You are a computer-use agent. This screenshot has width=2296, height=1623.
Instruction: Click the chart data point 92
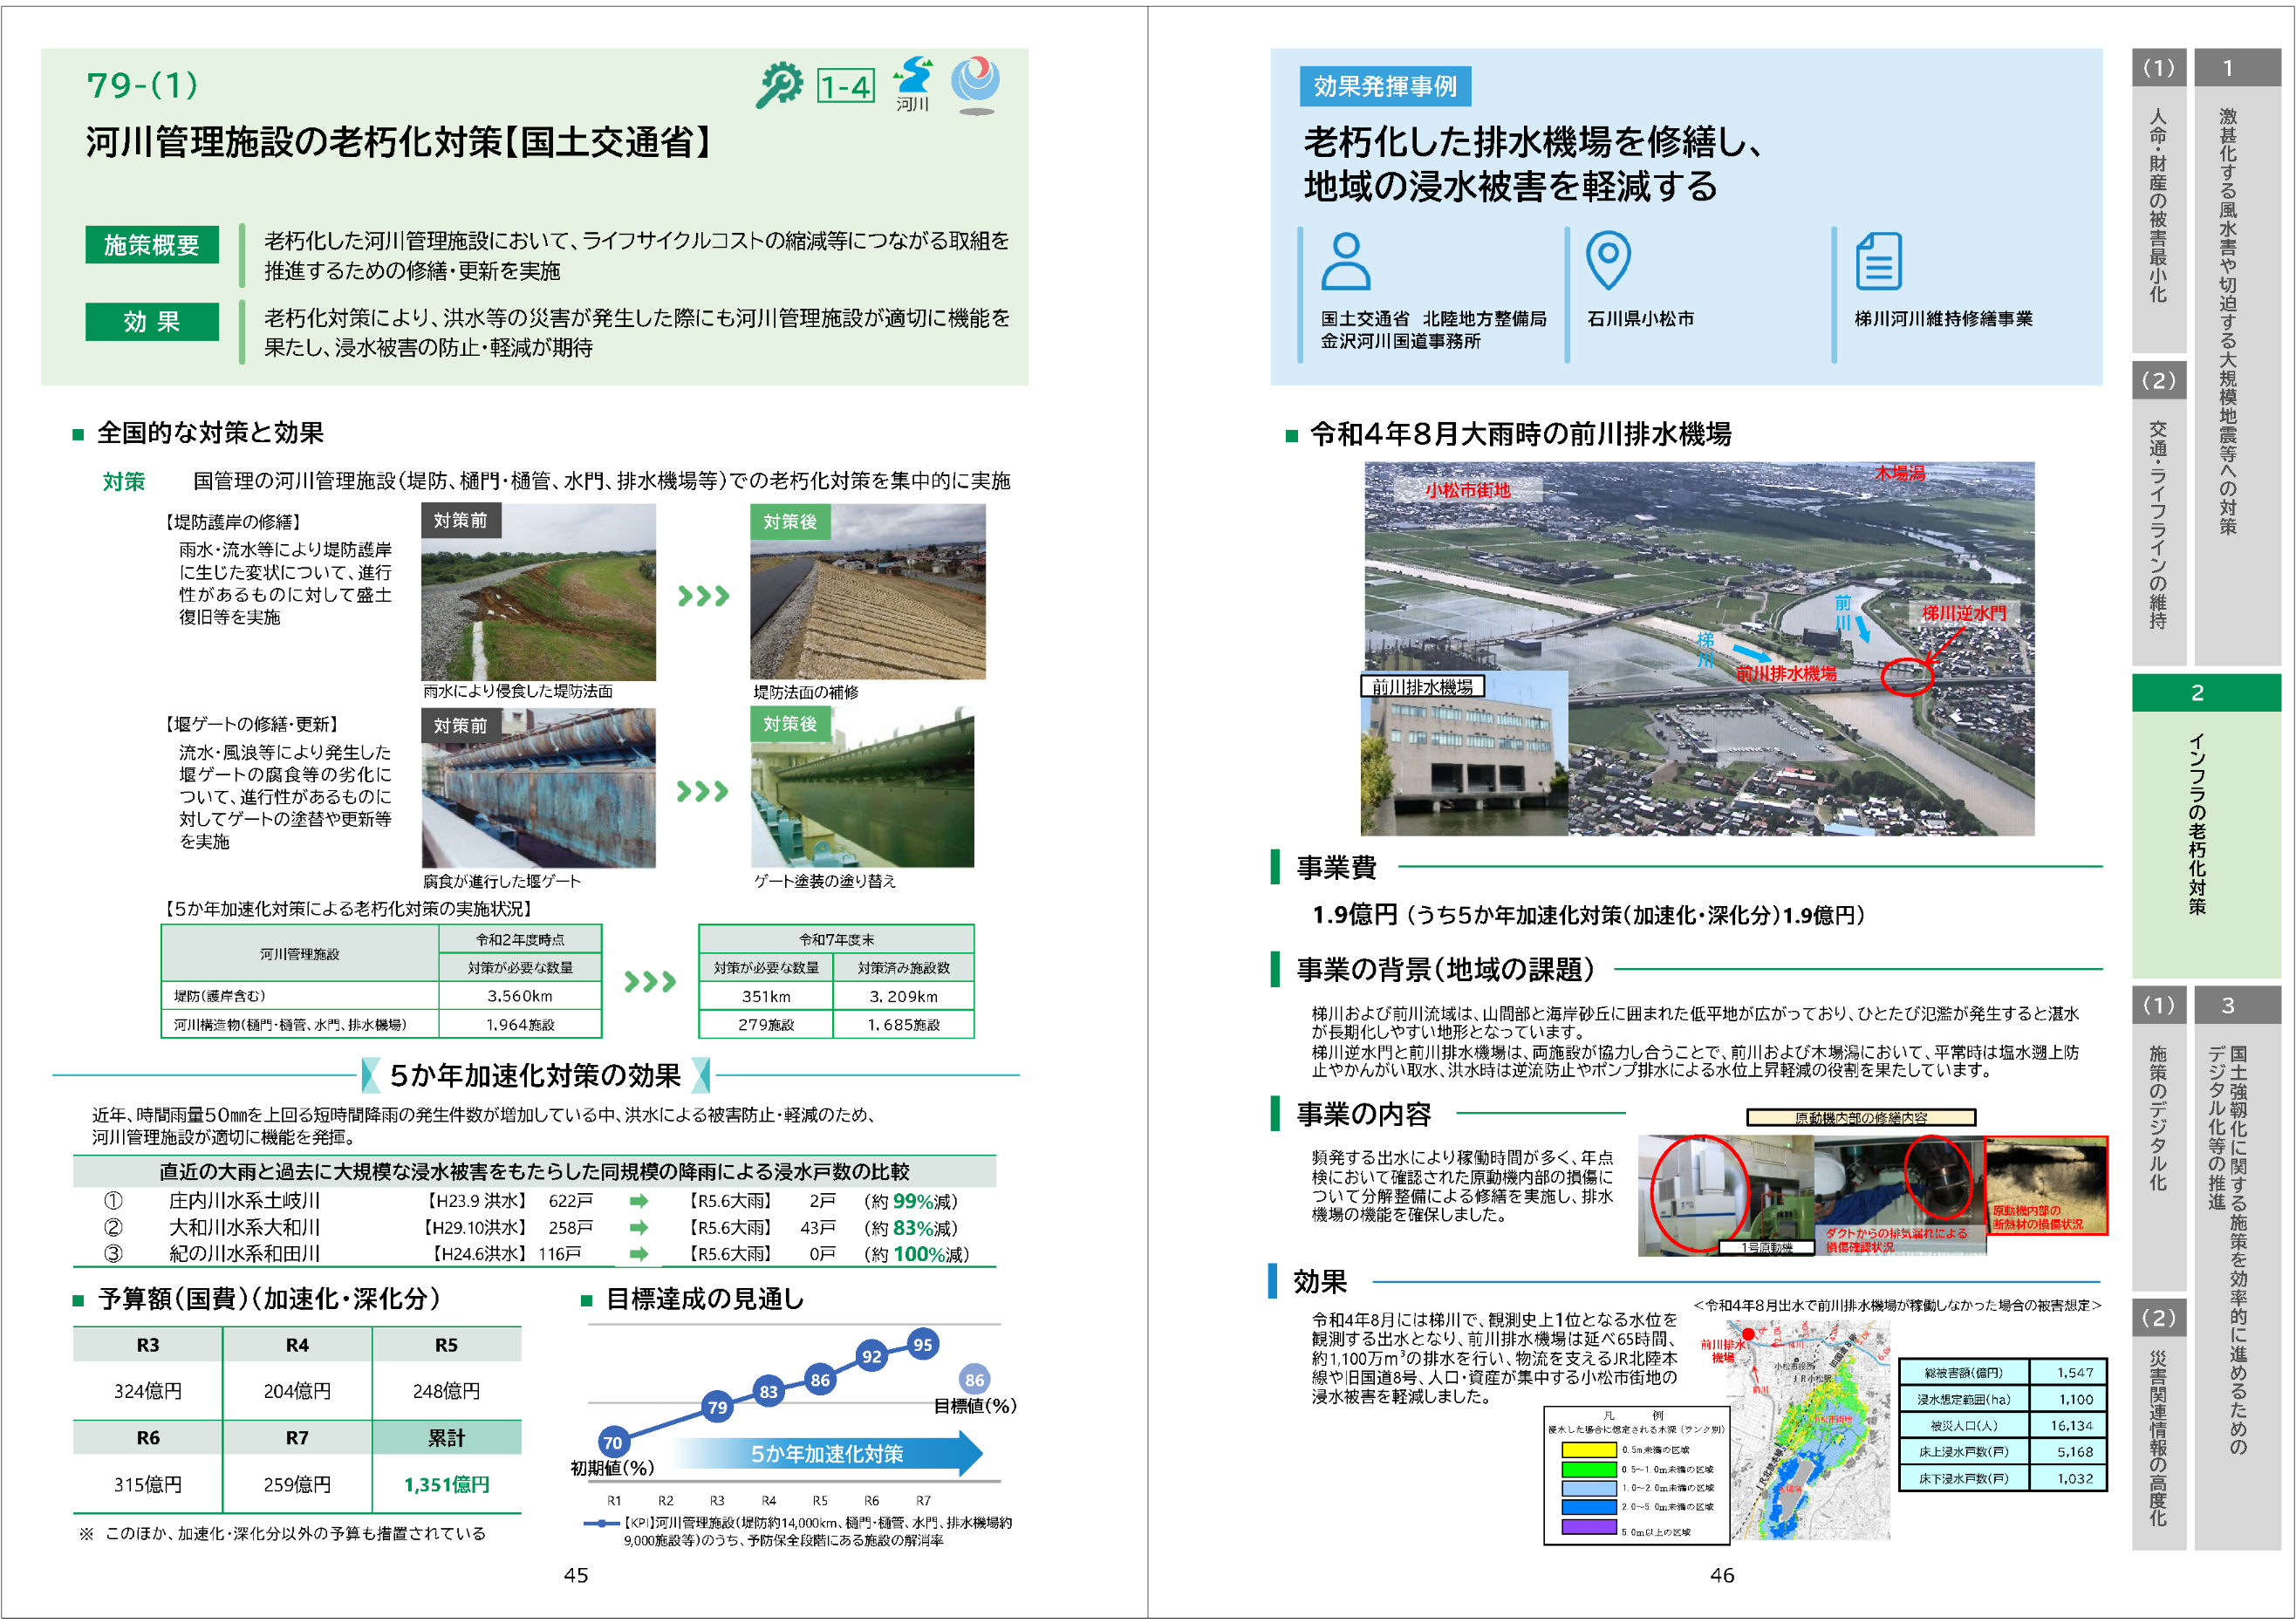tap(872, 1356)
